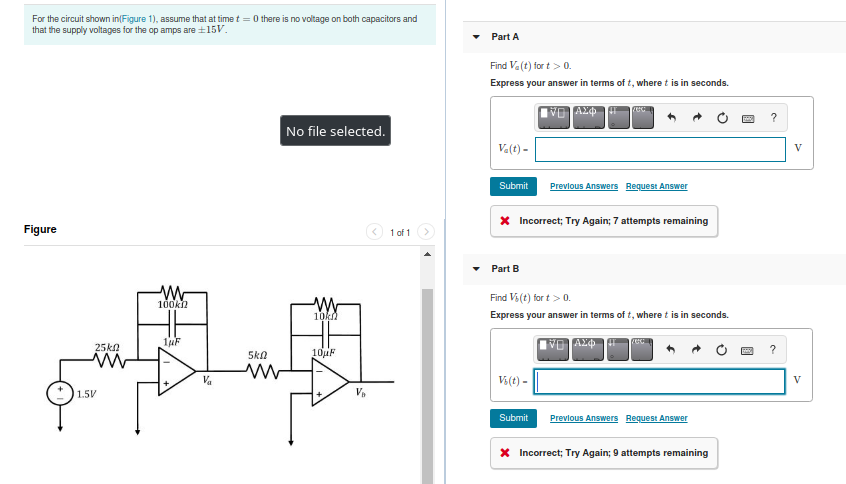Collapse the Part A section
The image size is (846, 484).
pyautogui.click(x=476, y=37)
